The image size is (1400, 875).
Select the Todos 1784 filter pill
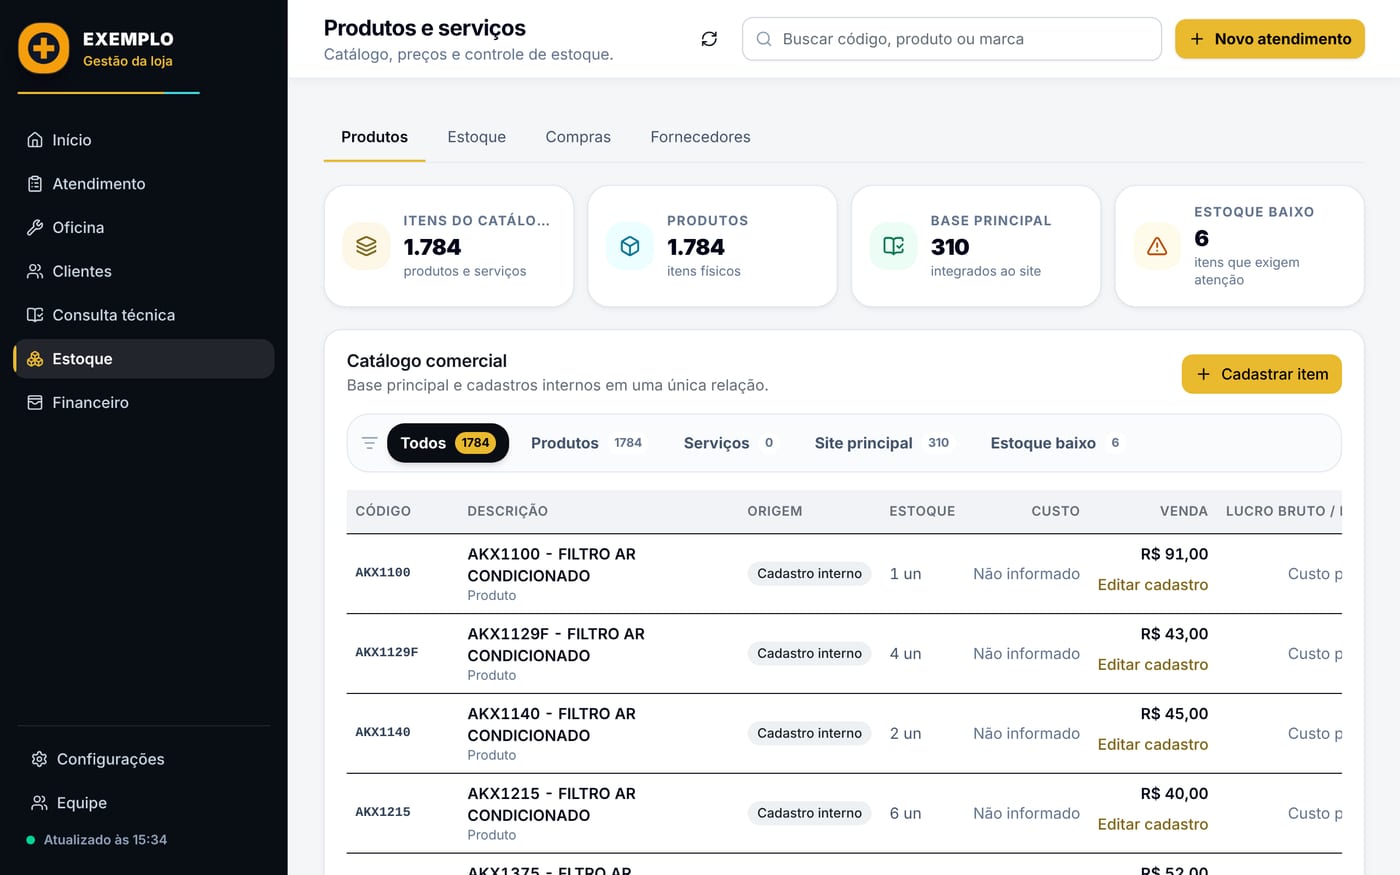click(x=448, y=443)
